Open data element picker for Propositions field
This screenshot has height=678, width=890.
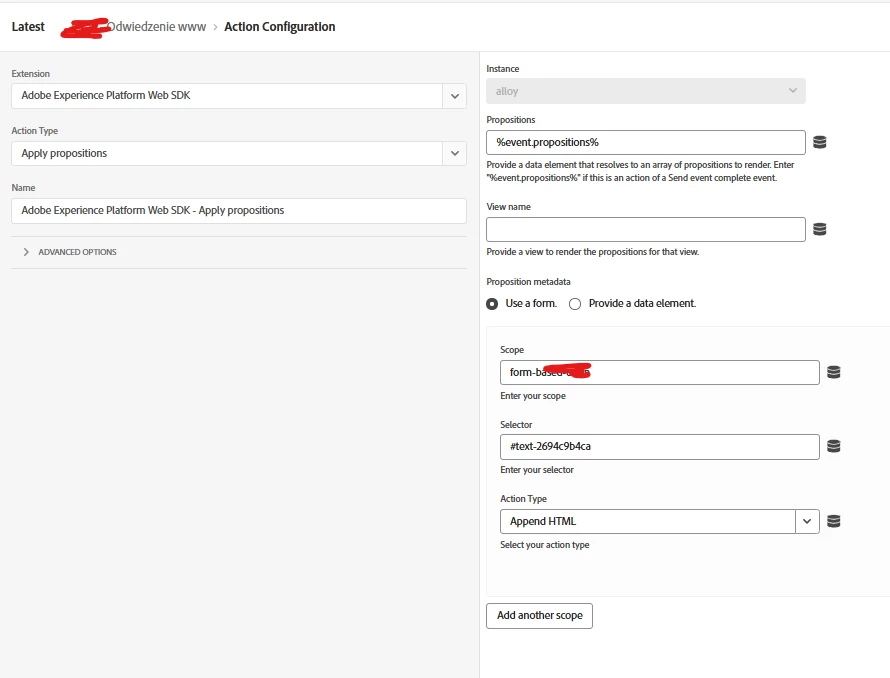click(x=820, y=142)
